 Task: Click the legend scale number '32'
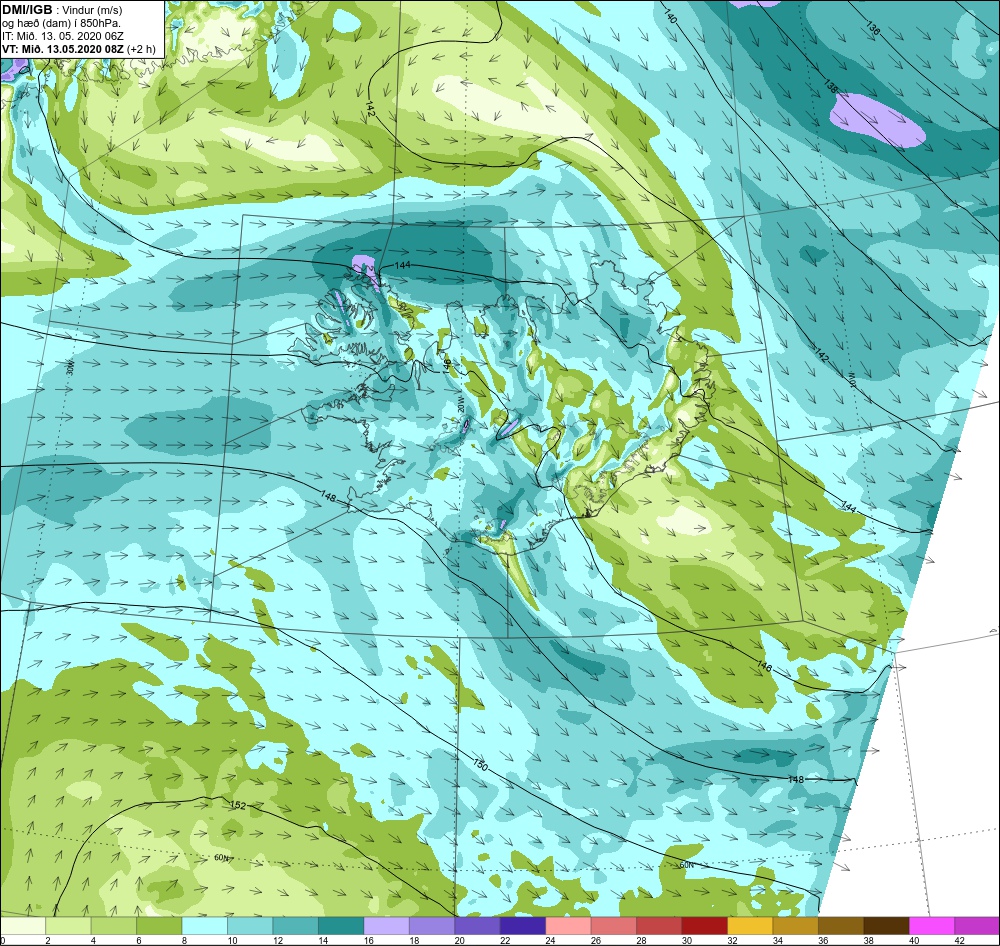732,940
